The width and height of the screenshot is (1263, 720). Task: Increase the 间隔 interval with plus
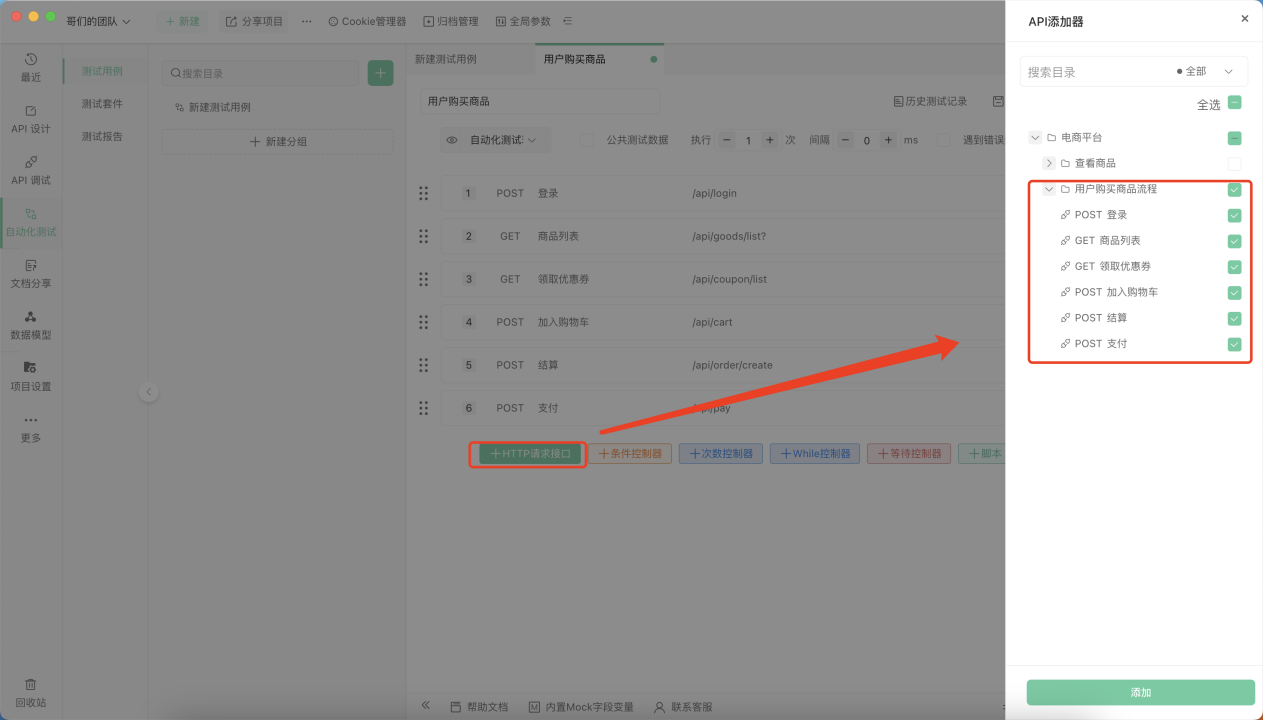point(889,141)
